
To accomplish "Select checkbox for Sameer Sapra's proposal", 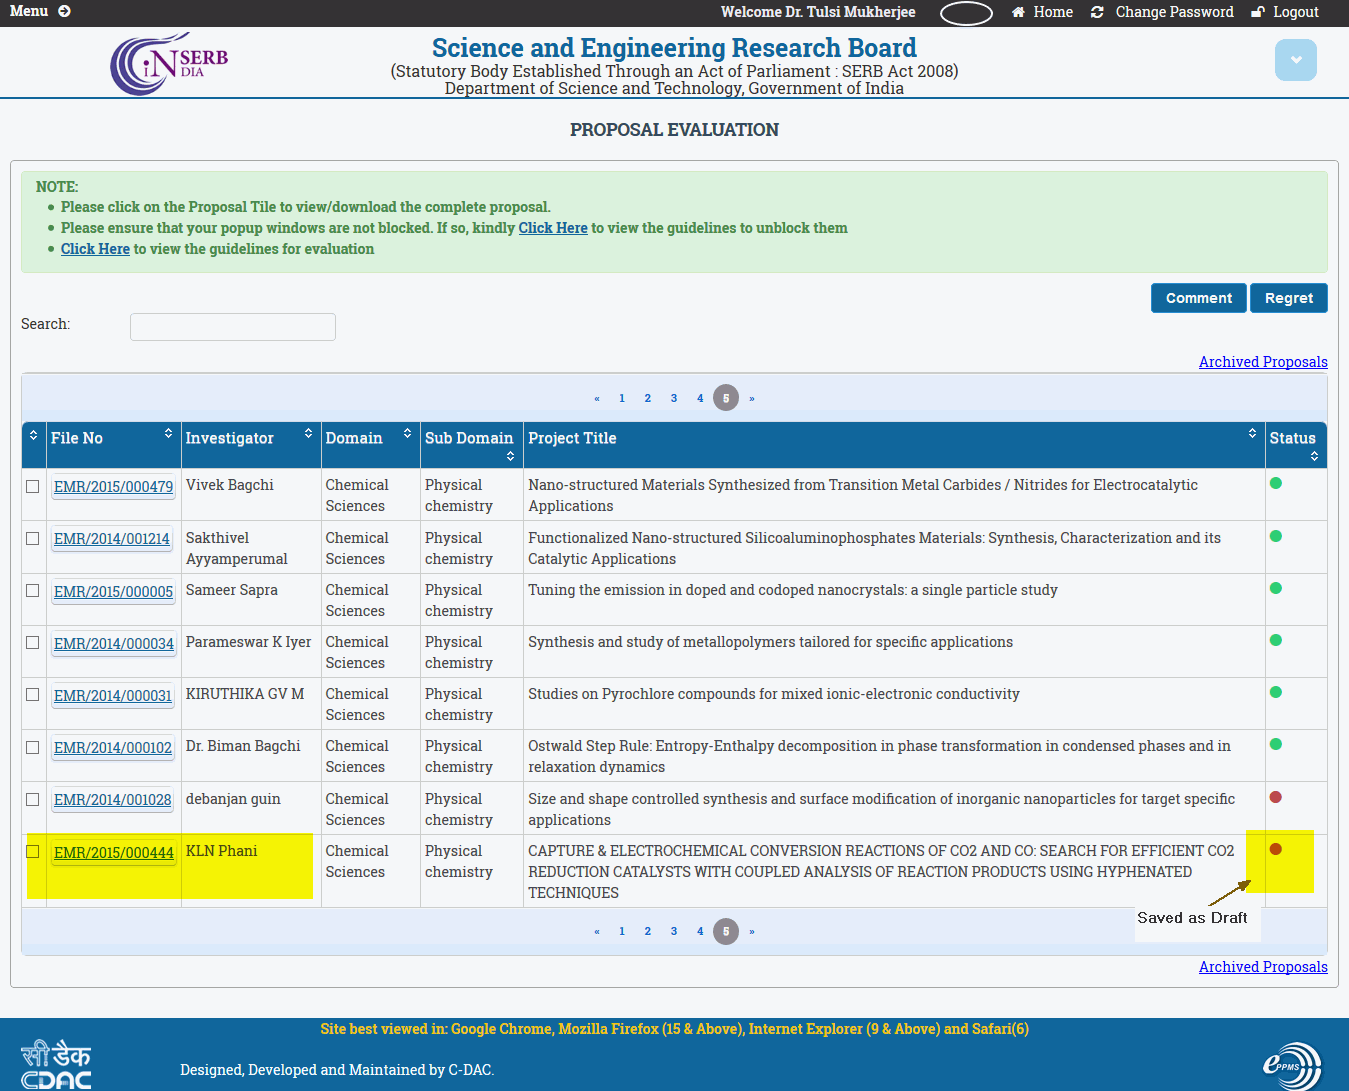I will coord(33,591).
